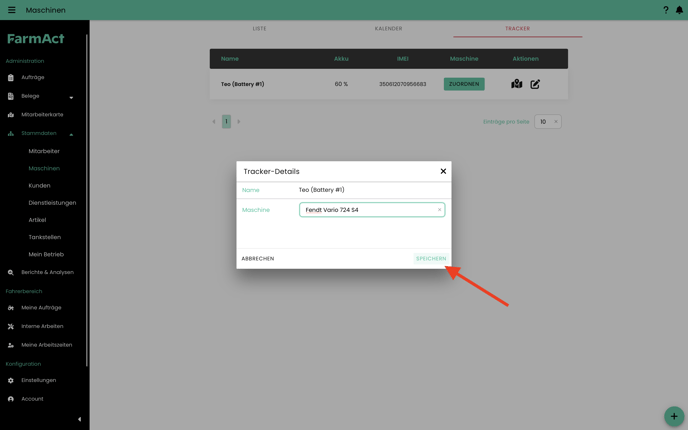
Task: Click the Abbrechen button
Action: 258,258
